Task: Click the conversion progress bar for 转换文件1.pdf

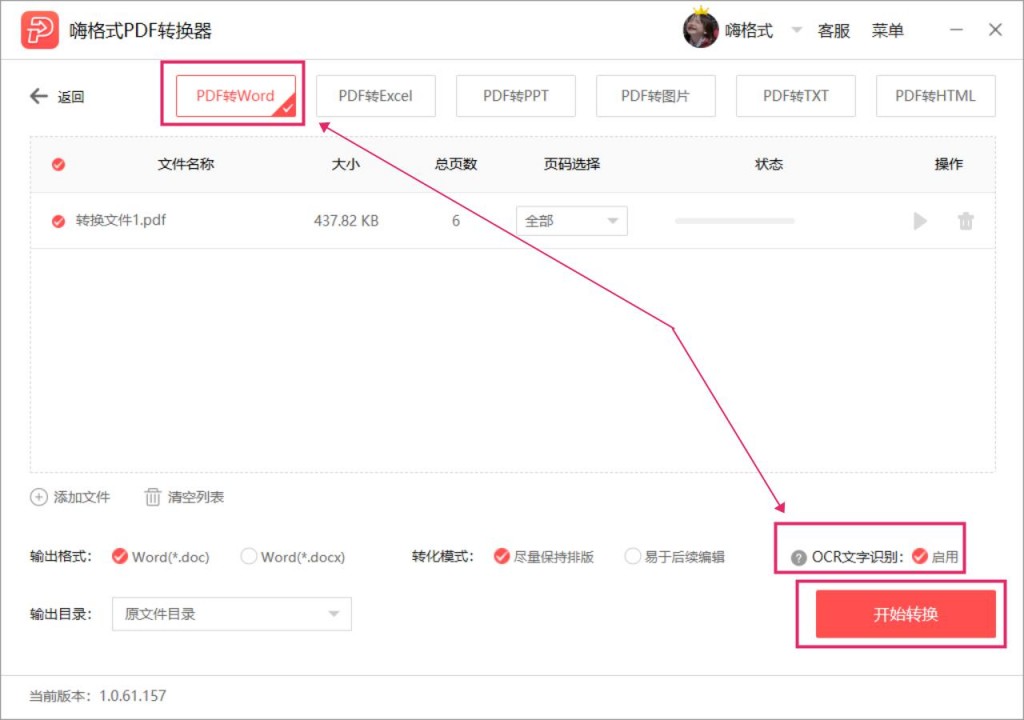Action: (735, 221)
